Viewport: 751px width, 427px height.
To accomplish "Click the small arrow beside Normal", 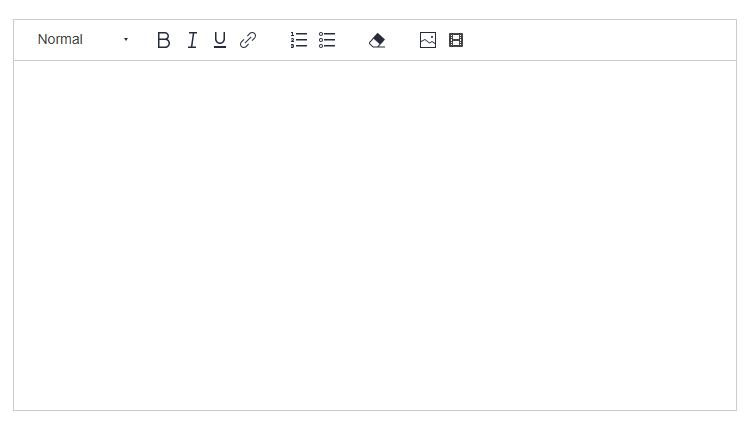I will tap(126, 39).
